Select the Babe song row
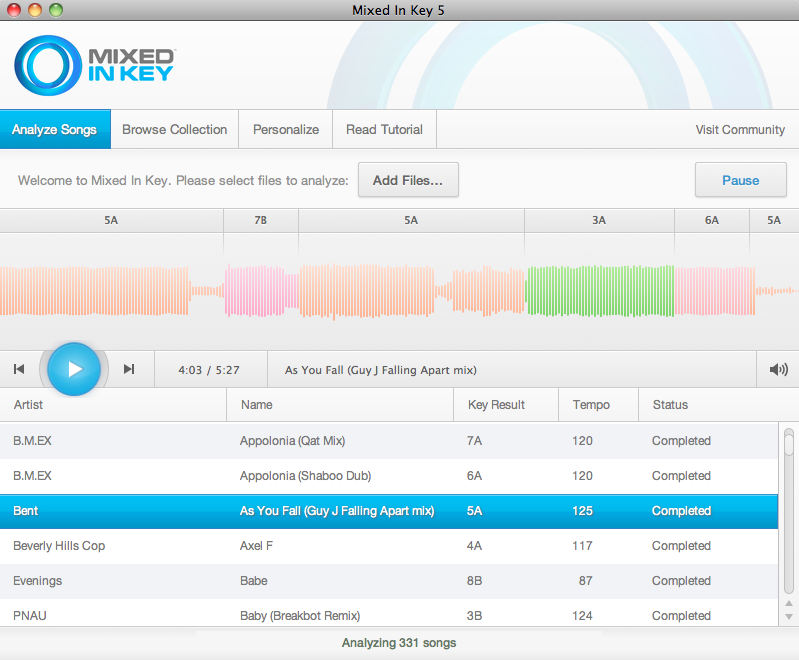The image size is (799, 660). (x=389, y=581)
